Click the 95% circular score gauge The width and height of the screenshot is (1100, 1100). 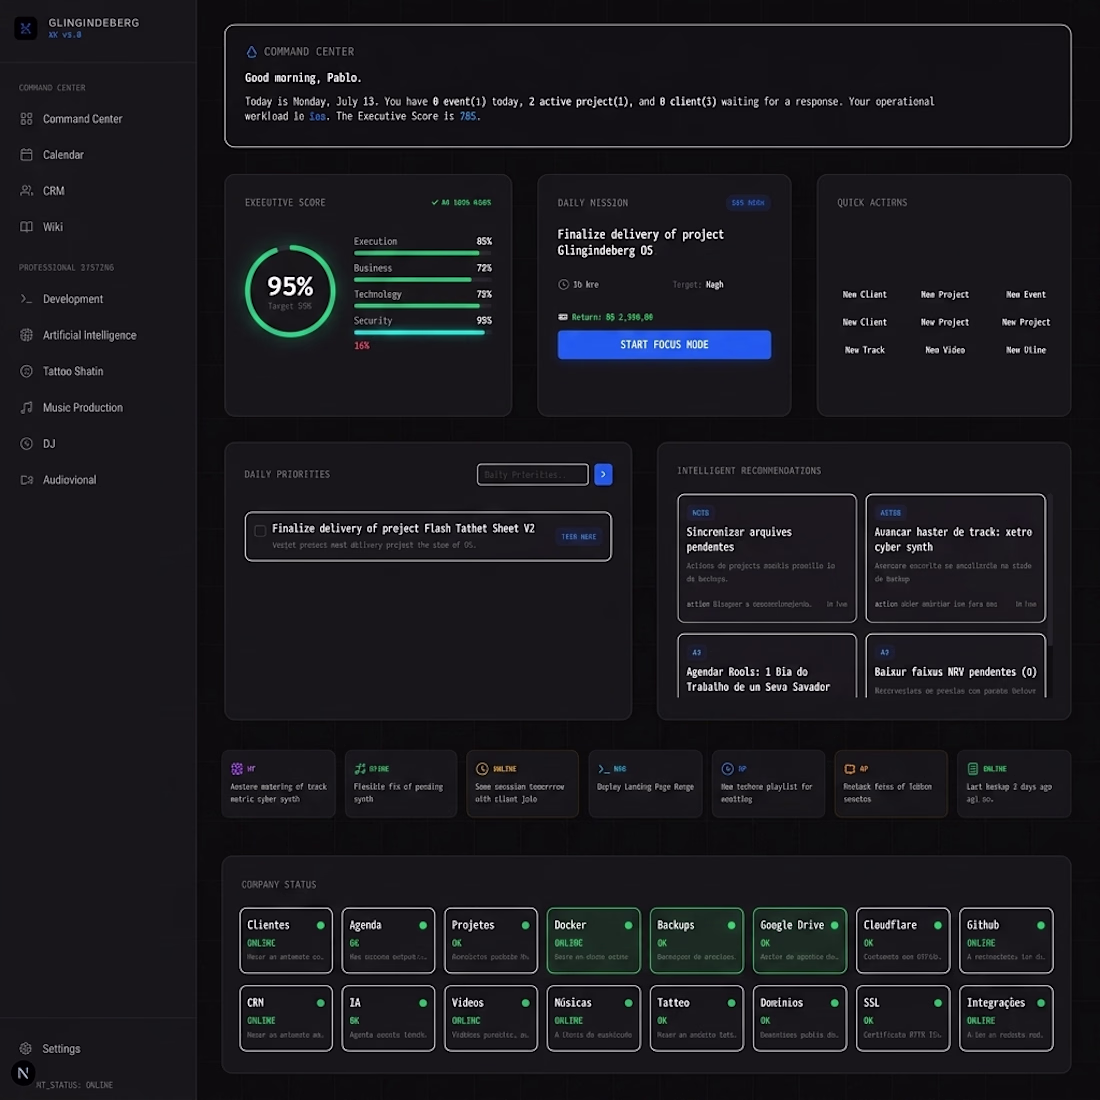290,290
